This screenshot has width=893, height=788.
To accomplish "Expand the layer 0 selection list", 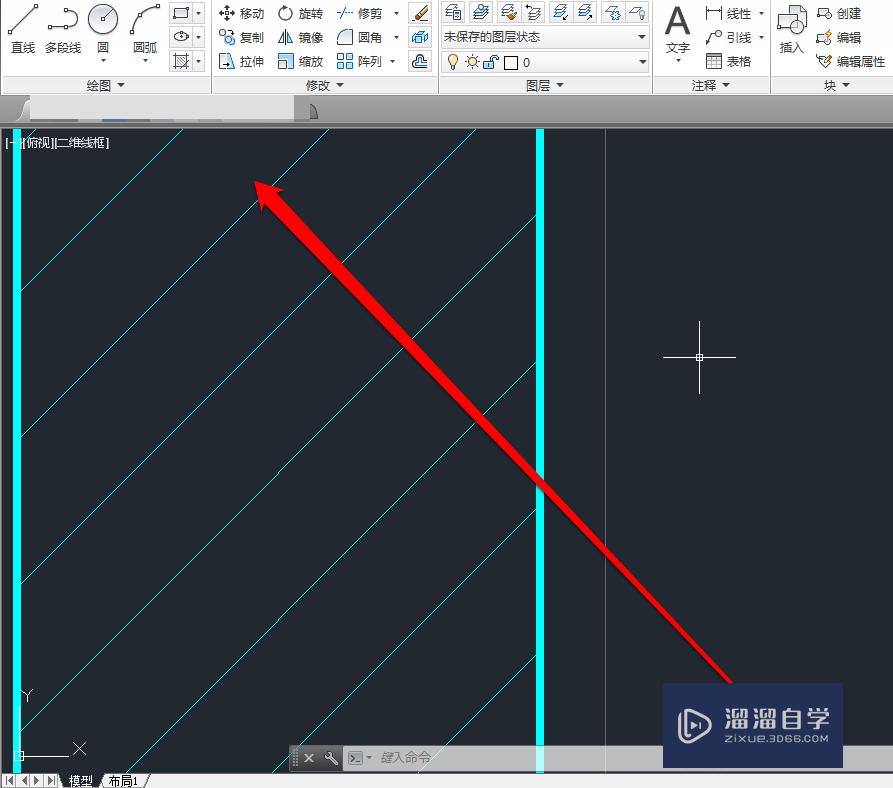I will (x=642, y=62).
